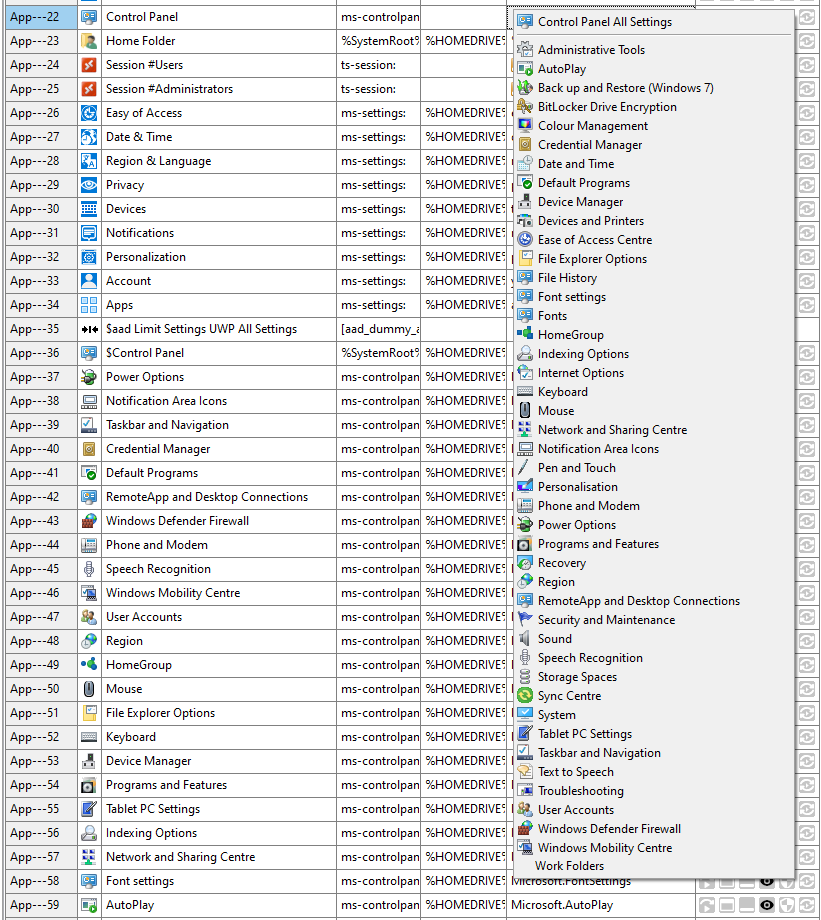Image resolution: width=821 pixels, height=920 pixels.
Task: Click the refresh icon ending the AutoPlay row
Action: [x=807, y=905]
